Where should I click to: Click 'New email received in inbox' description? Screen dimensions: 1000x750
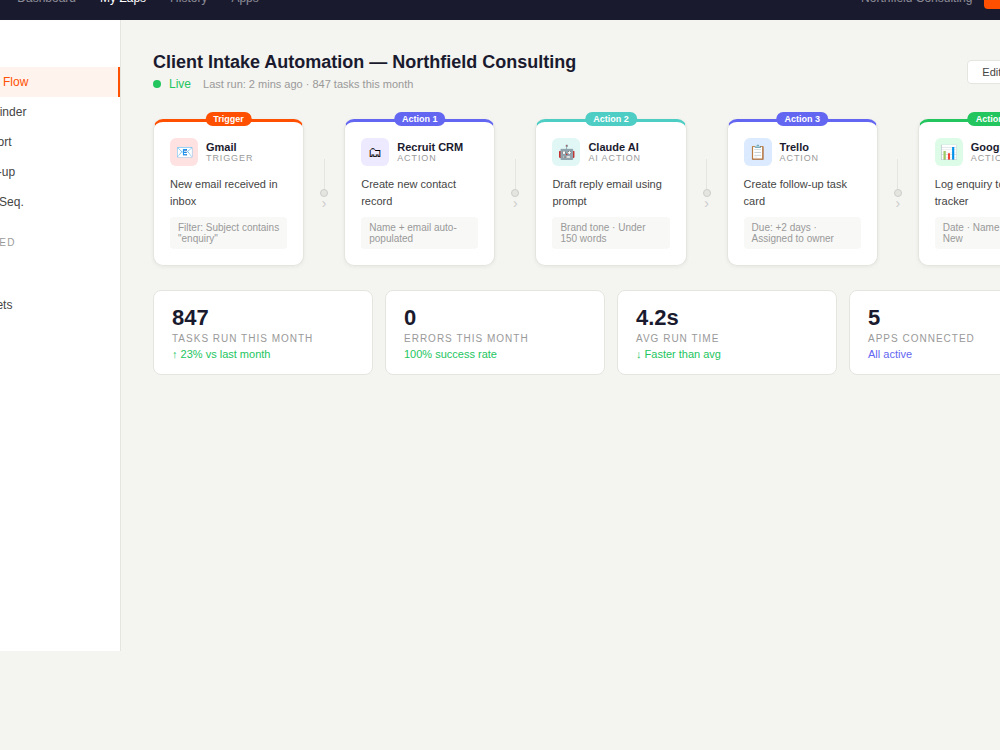point(224,193)
